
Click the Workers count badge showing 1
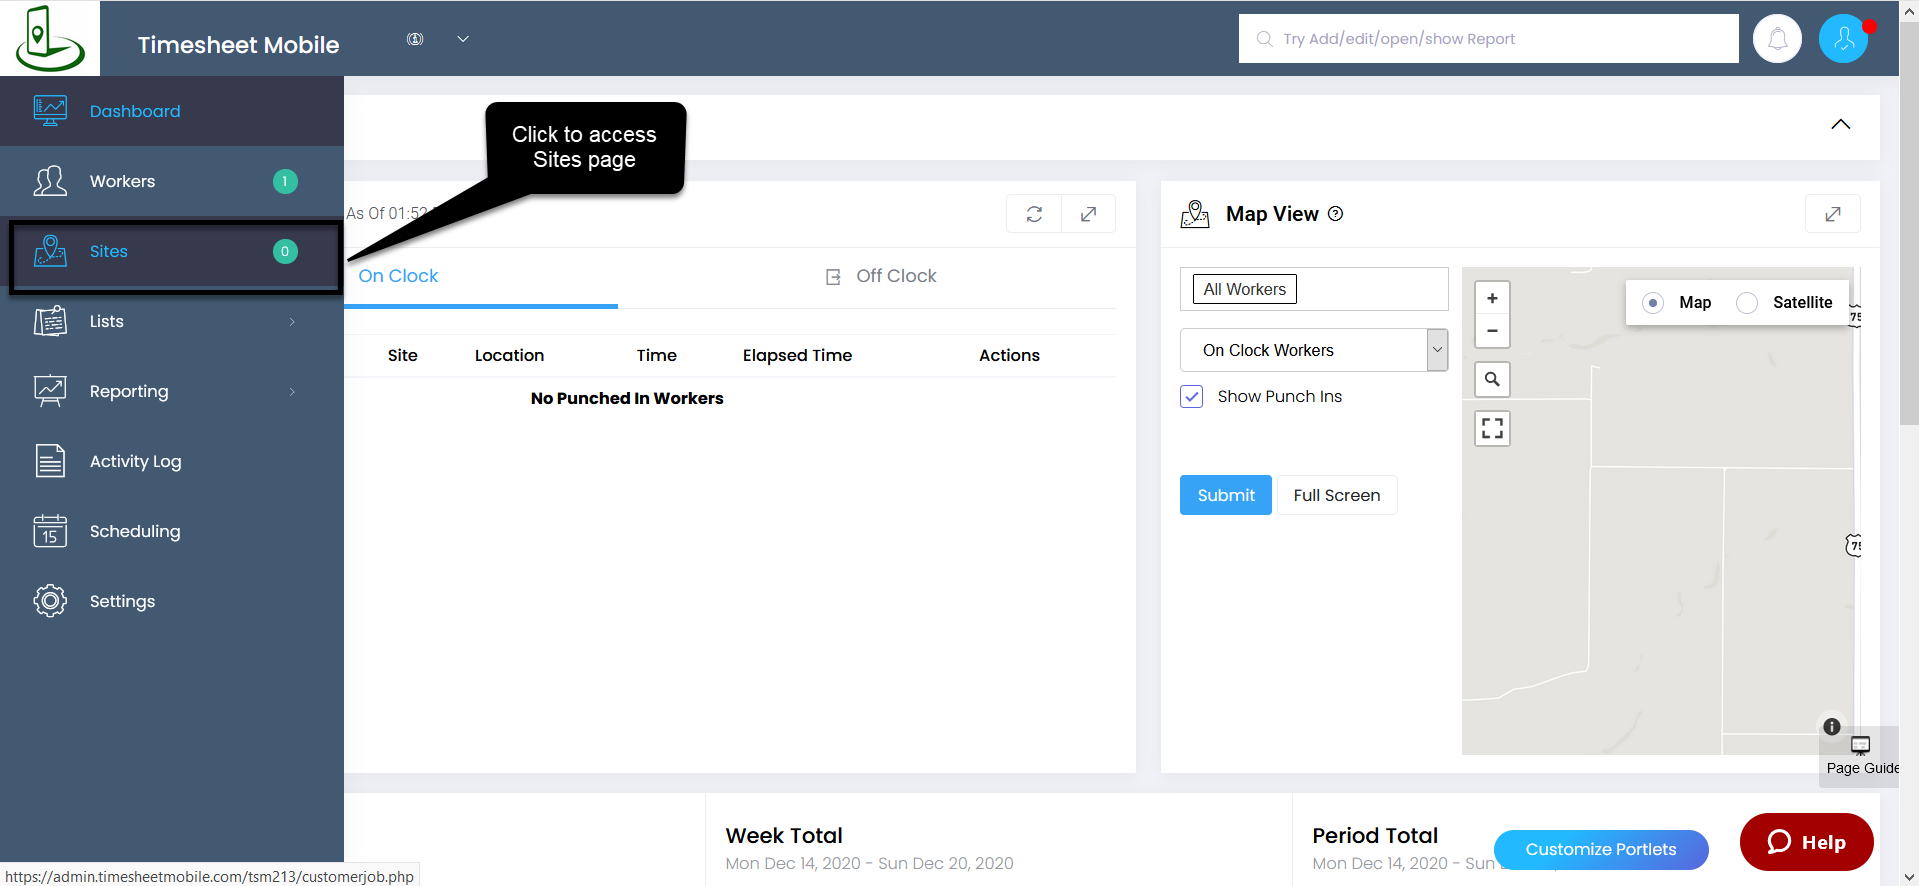point(285,181)
